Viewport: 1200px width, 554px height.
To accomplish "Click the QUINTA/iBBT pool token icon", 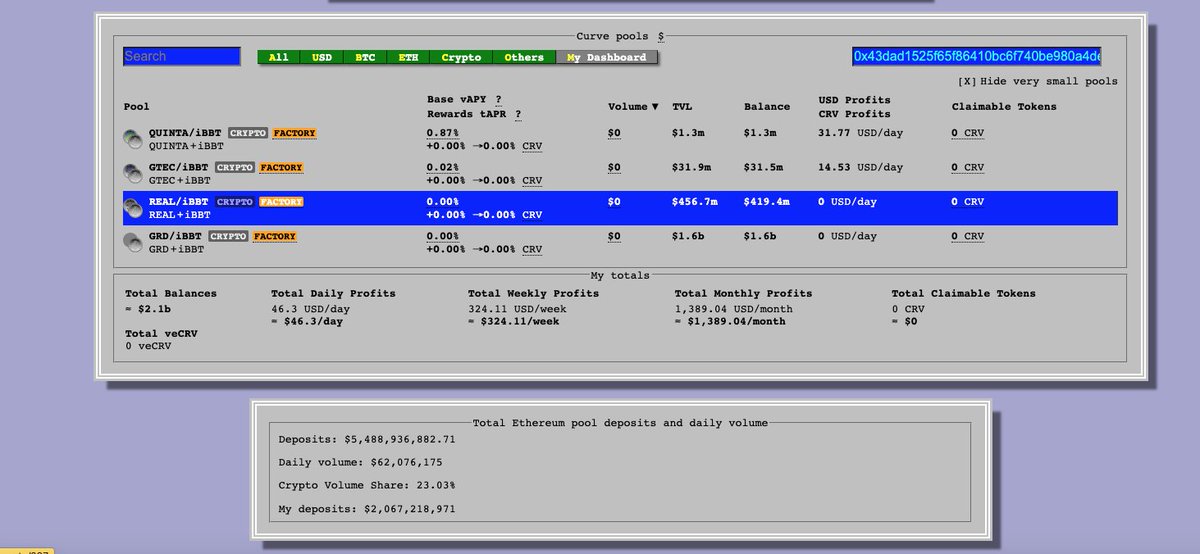I will coord(132,138).
